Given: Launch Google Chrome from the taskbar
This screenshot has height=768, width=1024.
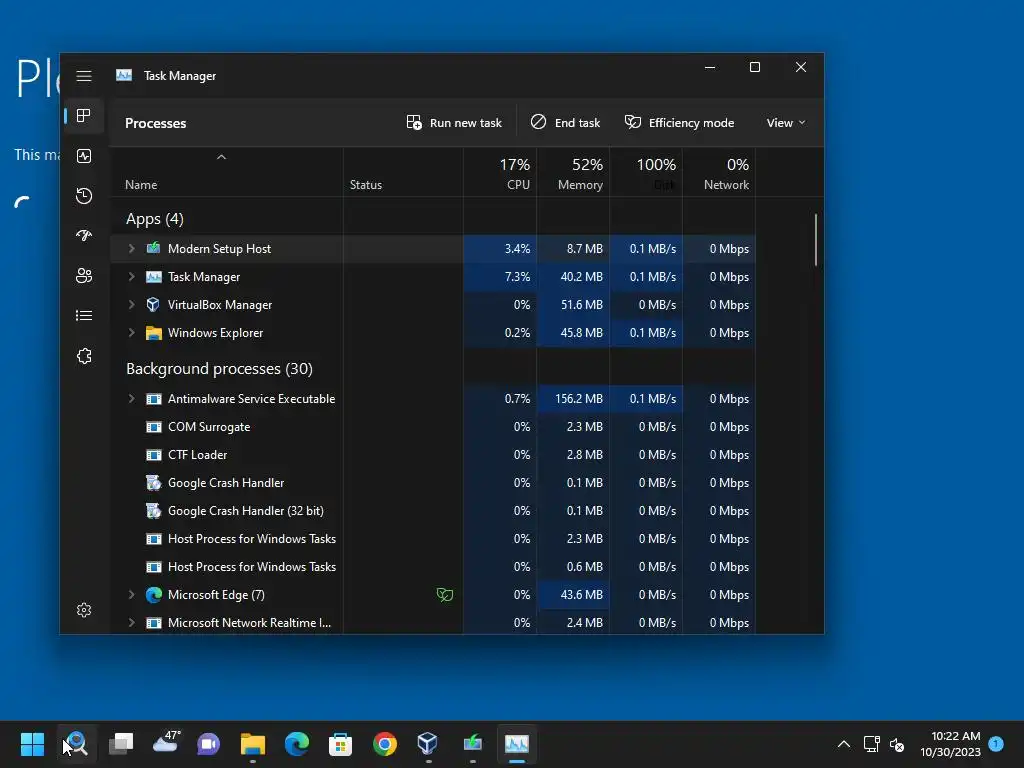Looking at the screenshot, I should coord(385,744).
